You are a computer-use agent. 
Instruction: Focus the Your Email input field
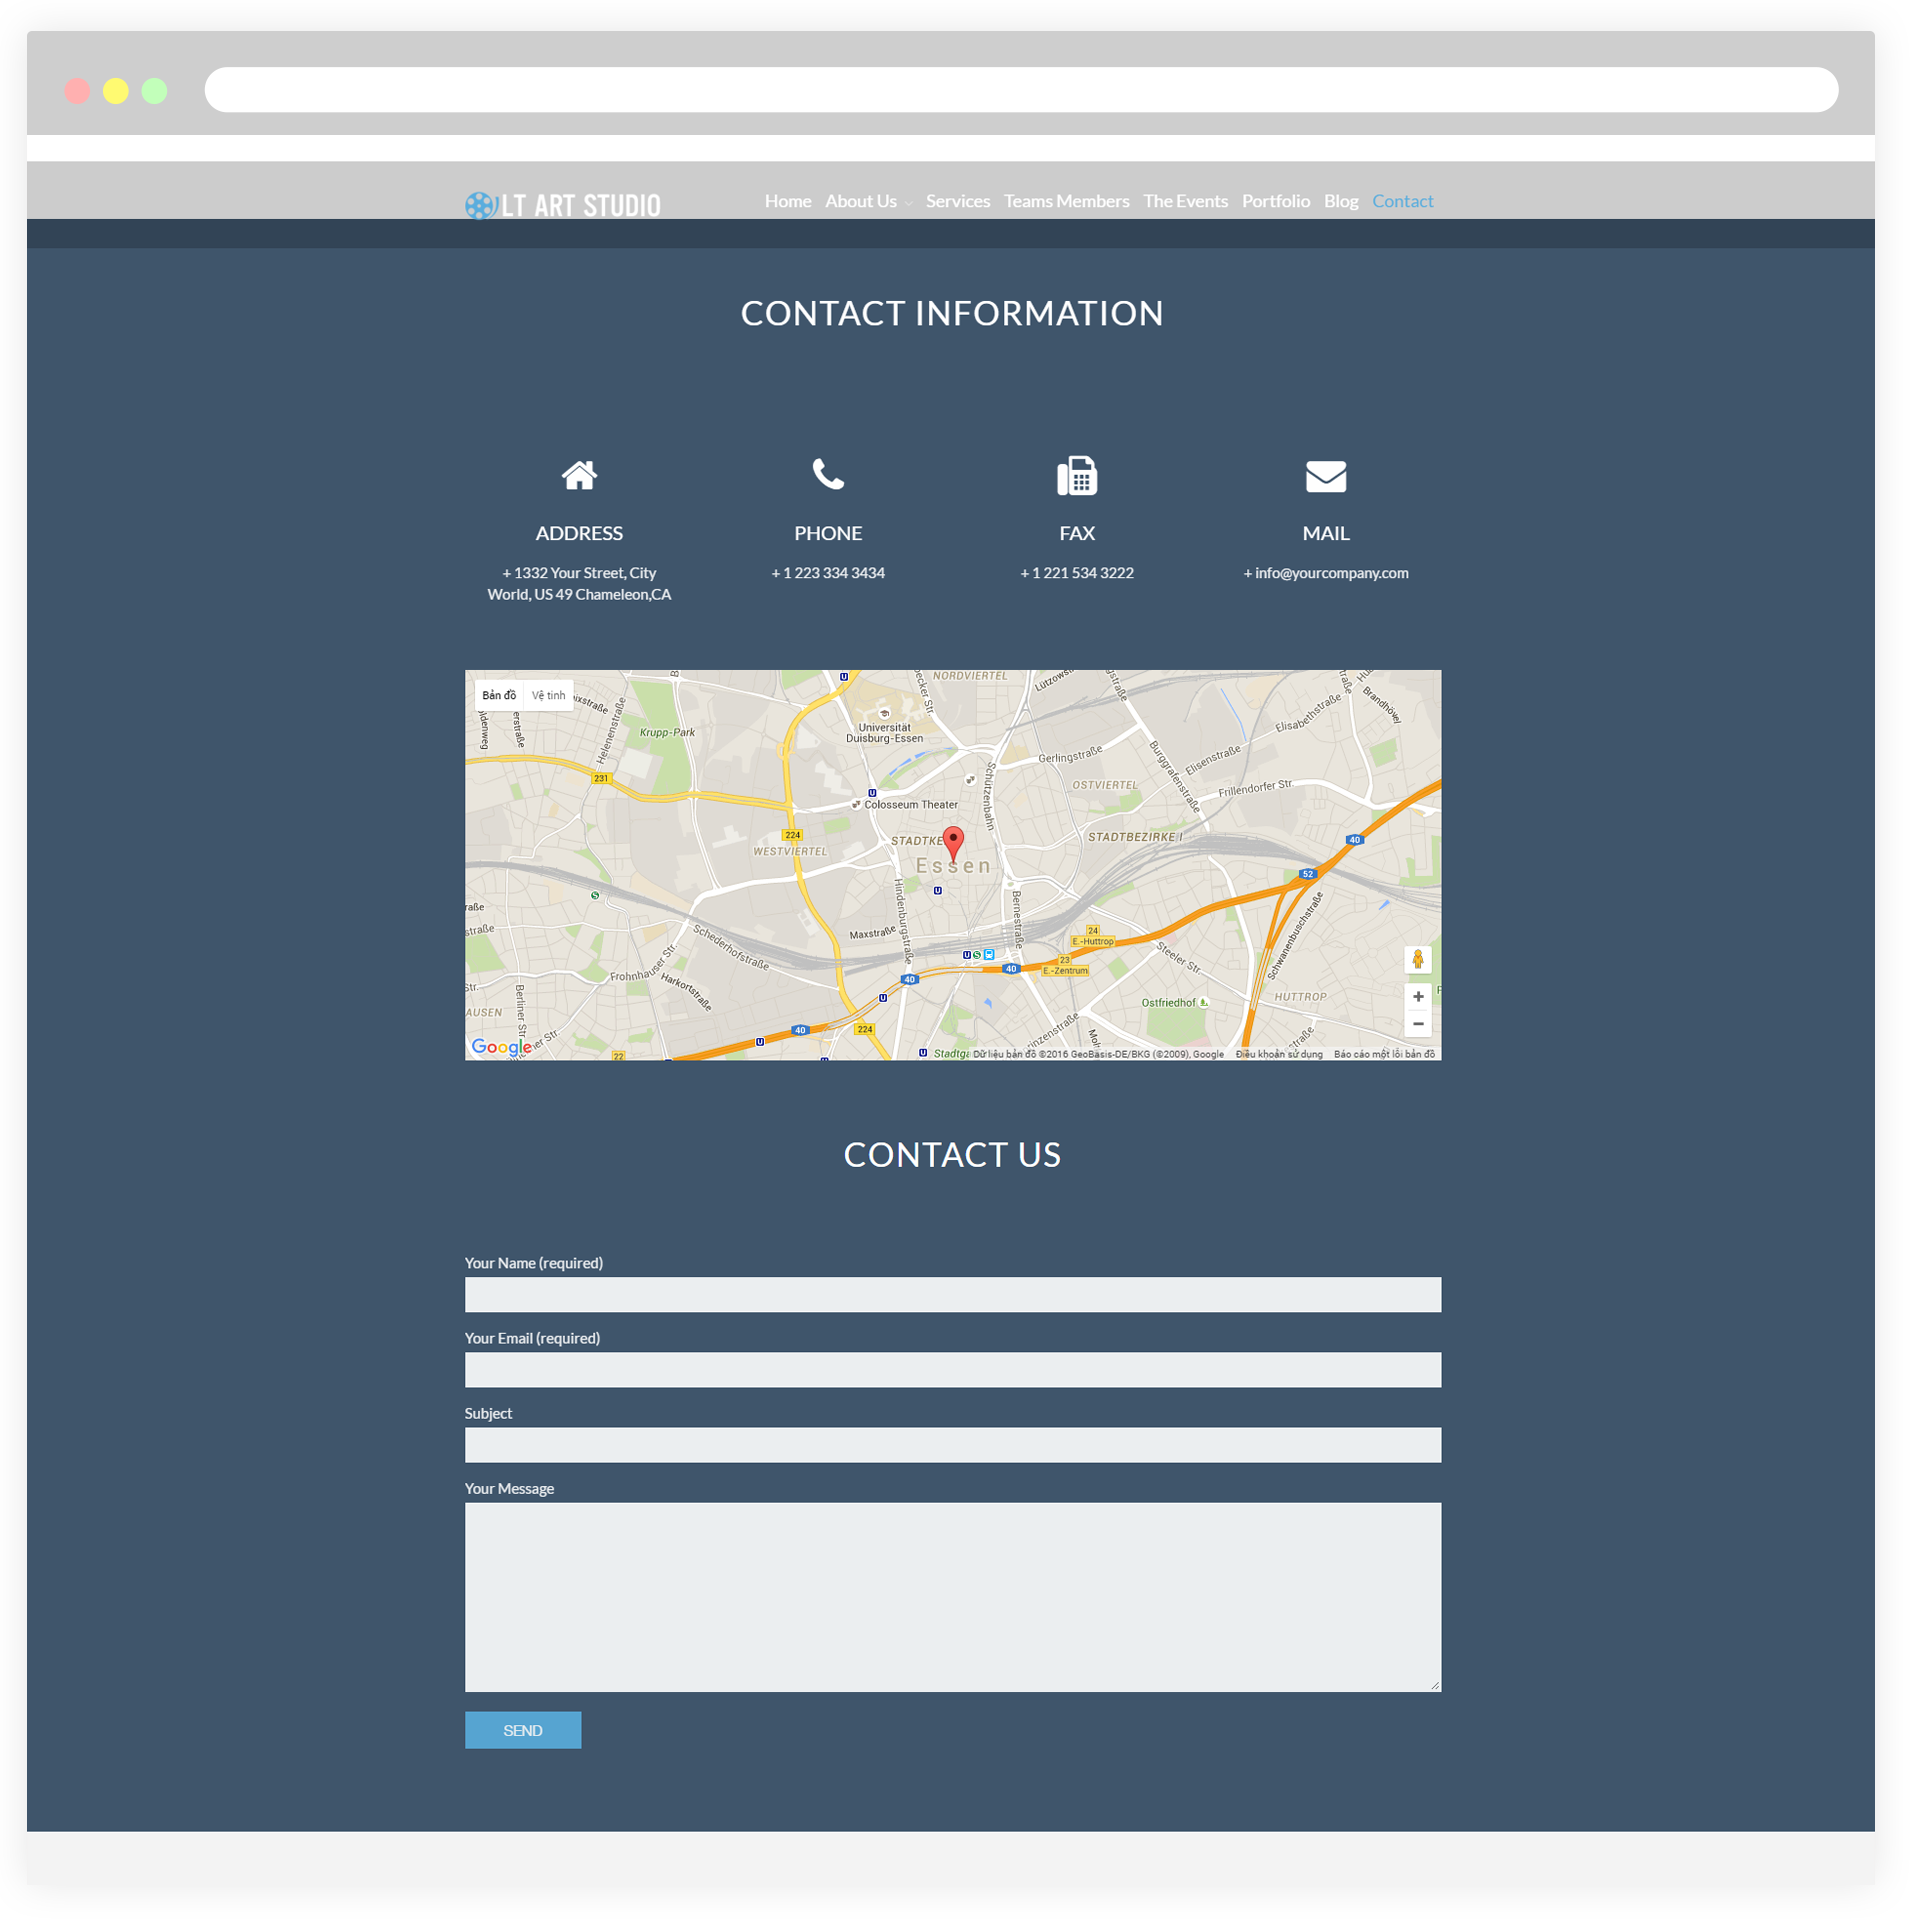pyautogui.click(x=953, y=1370)
